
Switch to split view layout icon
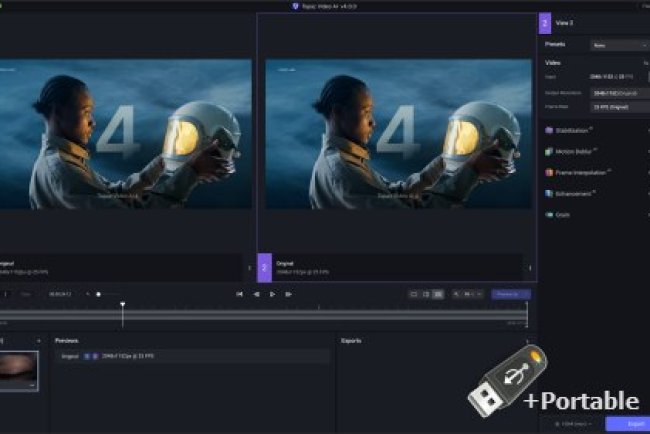(x=426, y=294)
